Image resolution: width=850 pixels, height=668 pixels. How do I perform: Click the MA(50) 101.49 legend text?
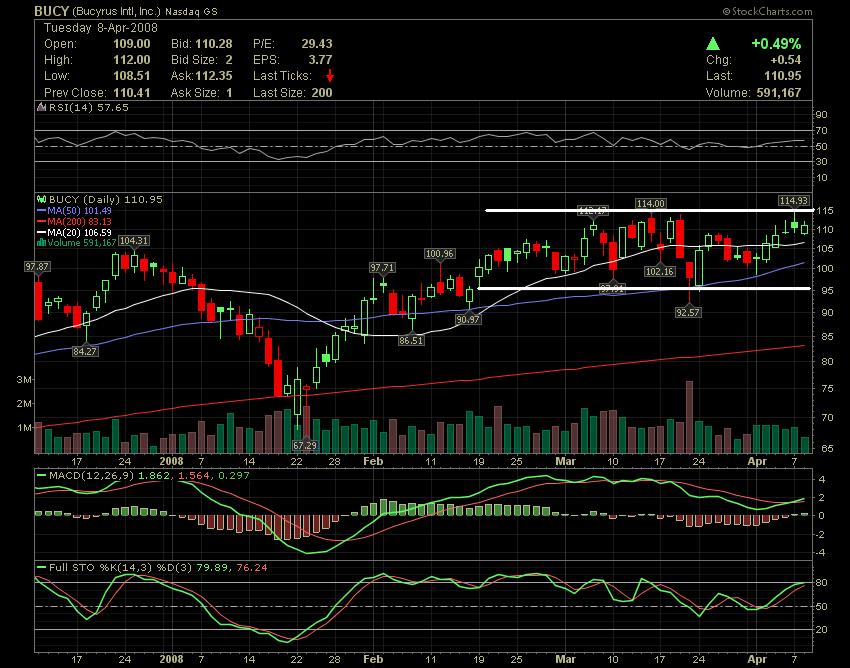pos(79,210)
